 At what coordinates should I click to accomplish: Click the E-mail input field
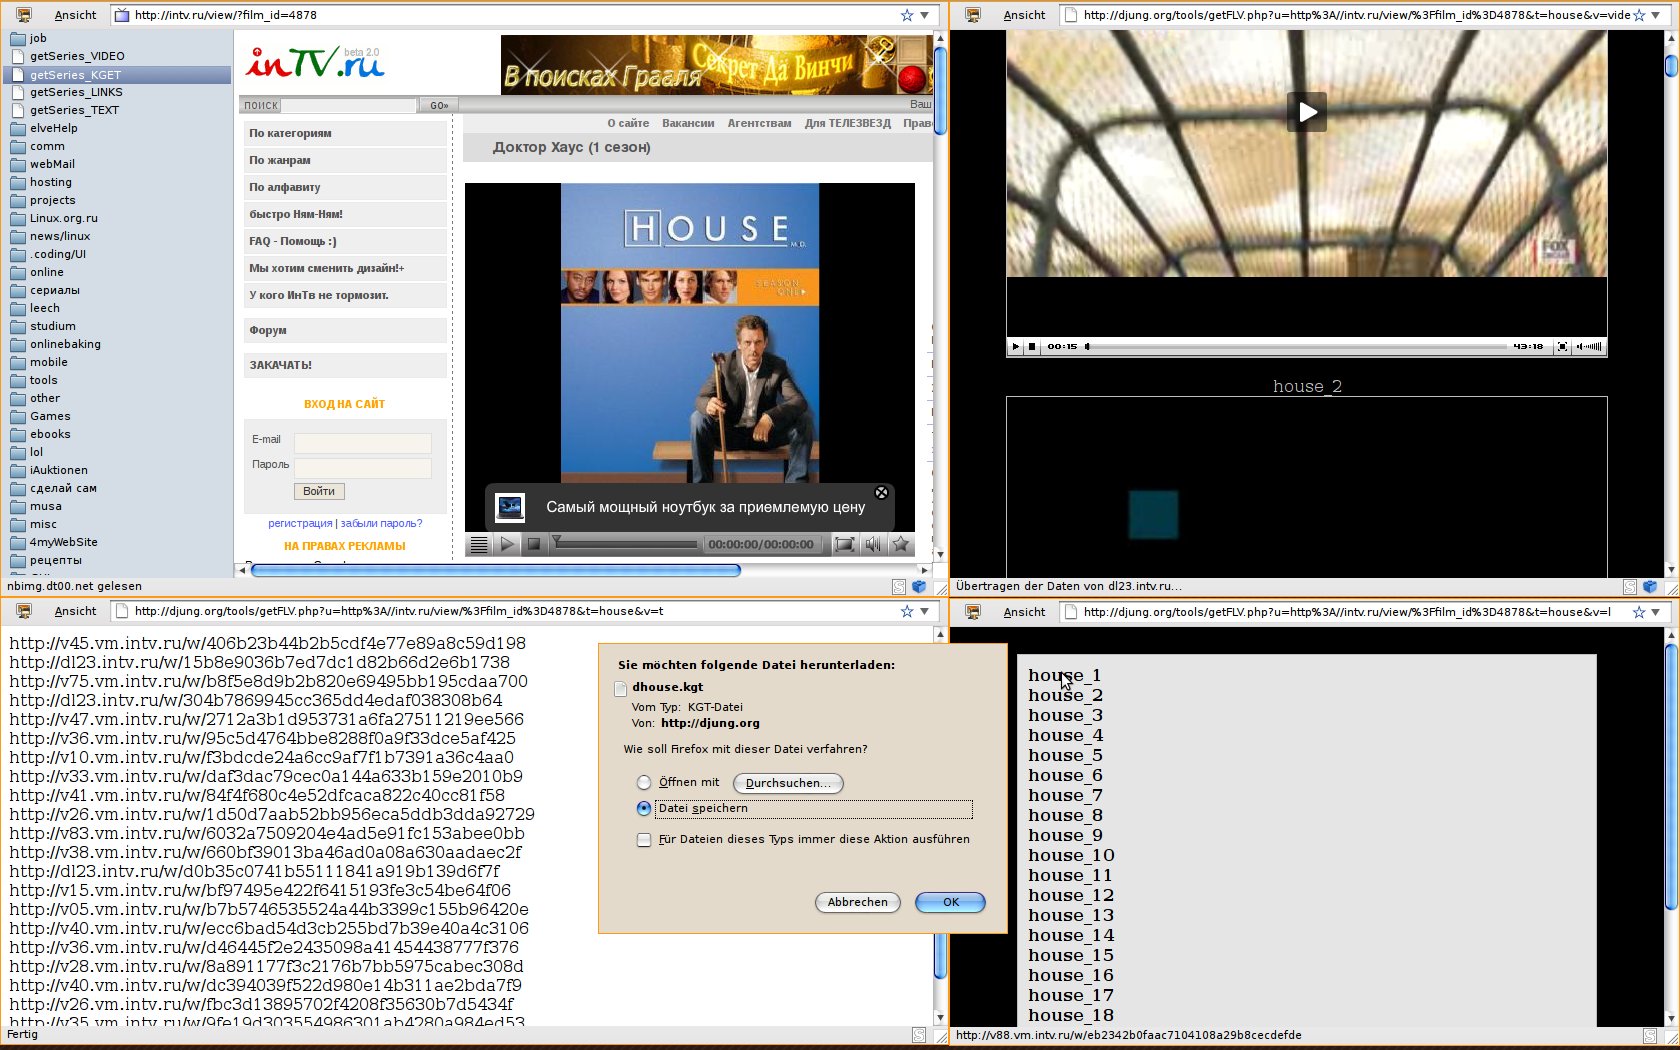tap(363, 442)
